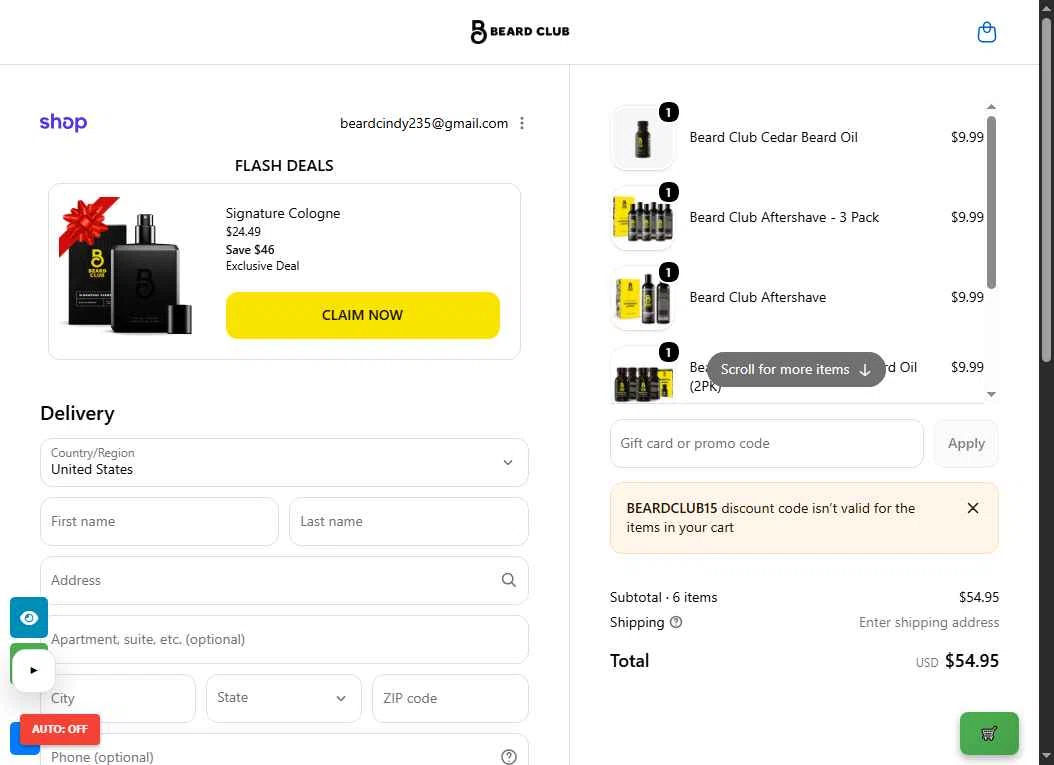Open the shopping bag icon in header
The height and width of the screenshot is (765, 1054).
coord(986,32)
